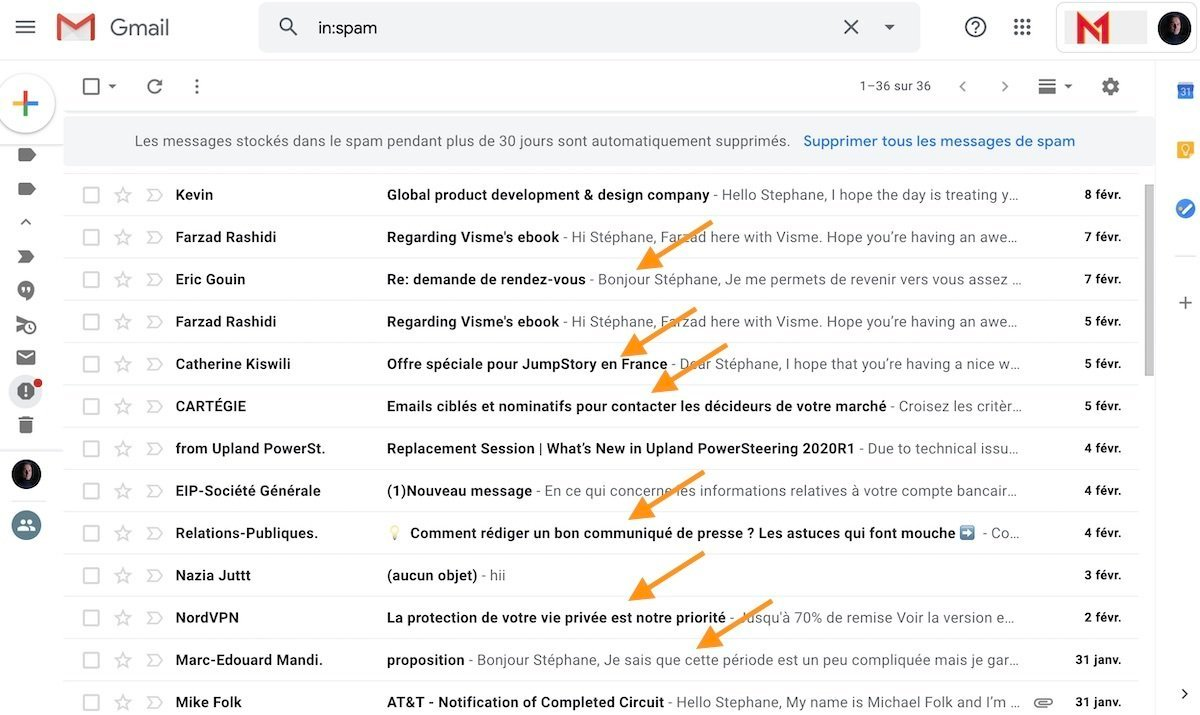Star the email from Eric Gouin
The height and width of the screenshot is (715, 1200).
coord(122,279)
